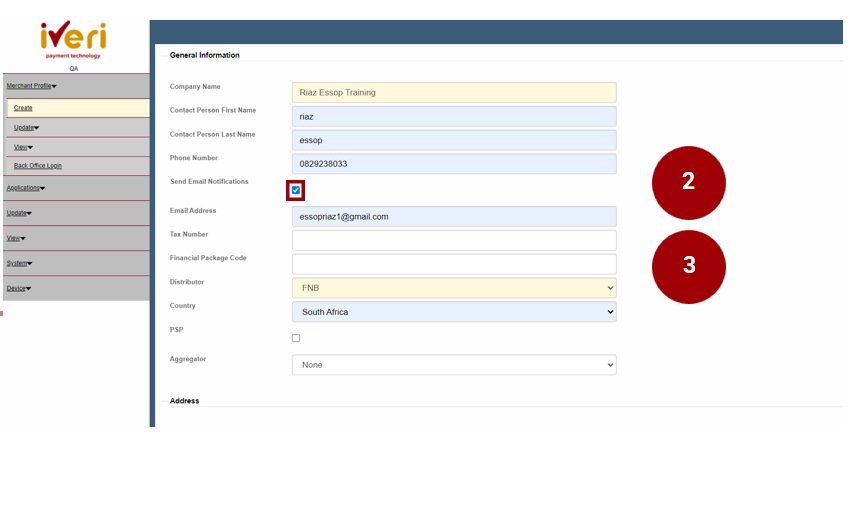
Task: Click the Company Name input field
Action: [454, 92]
